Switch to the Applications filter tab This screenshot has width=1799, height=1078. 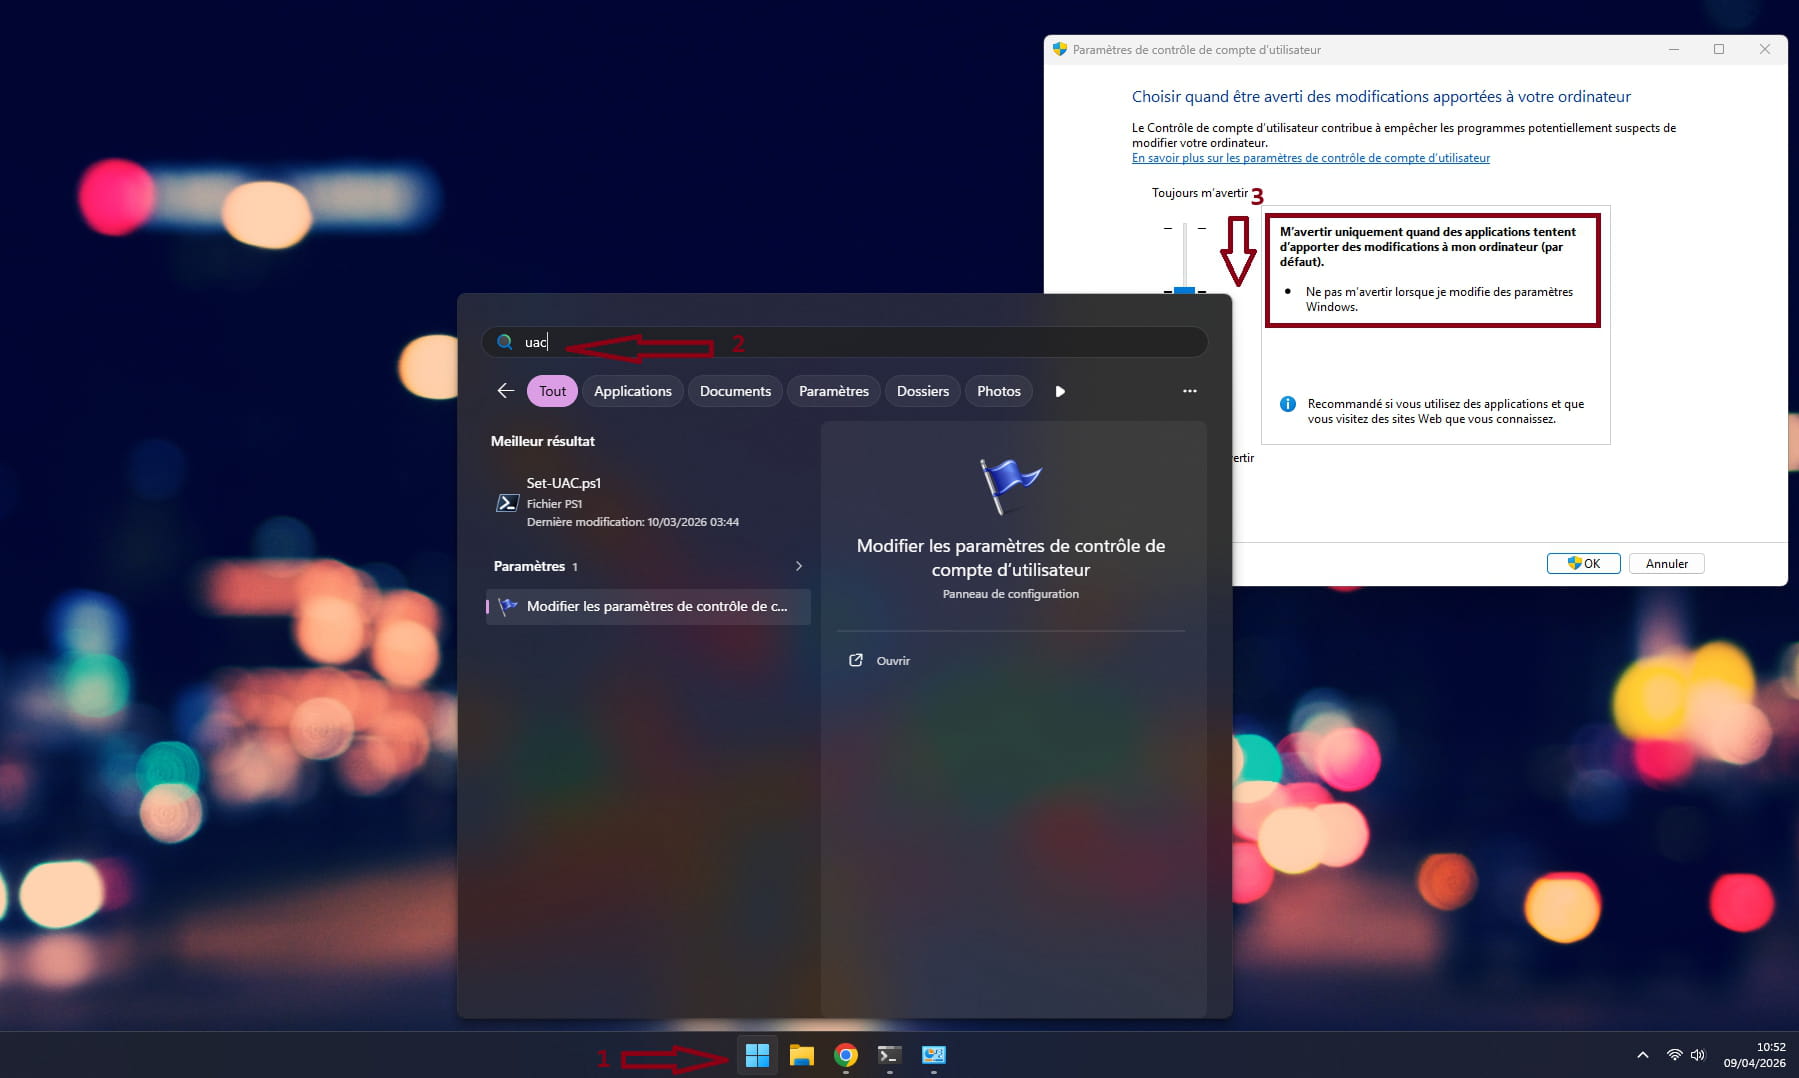pyautogui.click(x=633, y=391)
